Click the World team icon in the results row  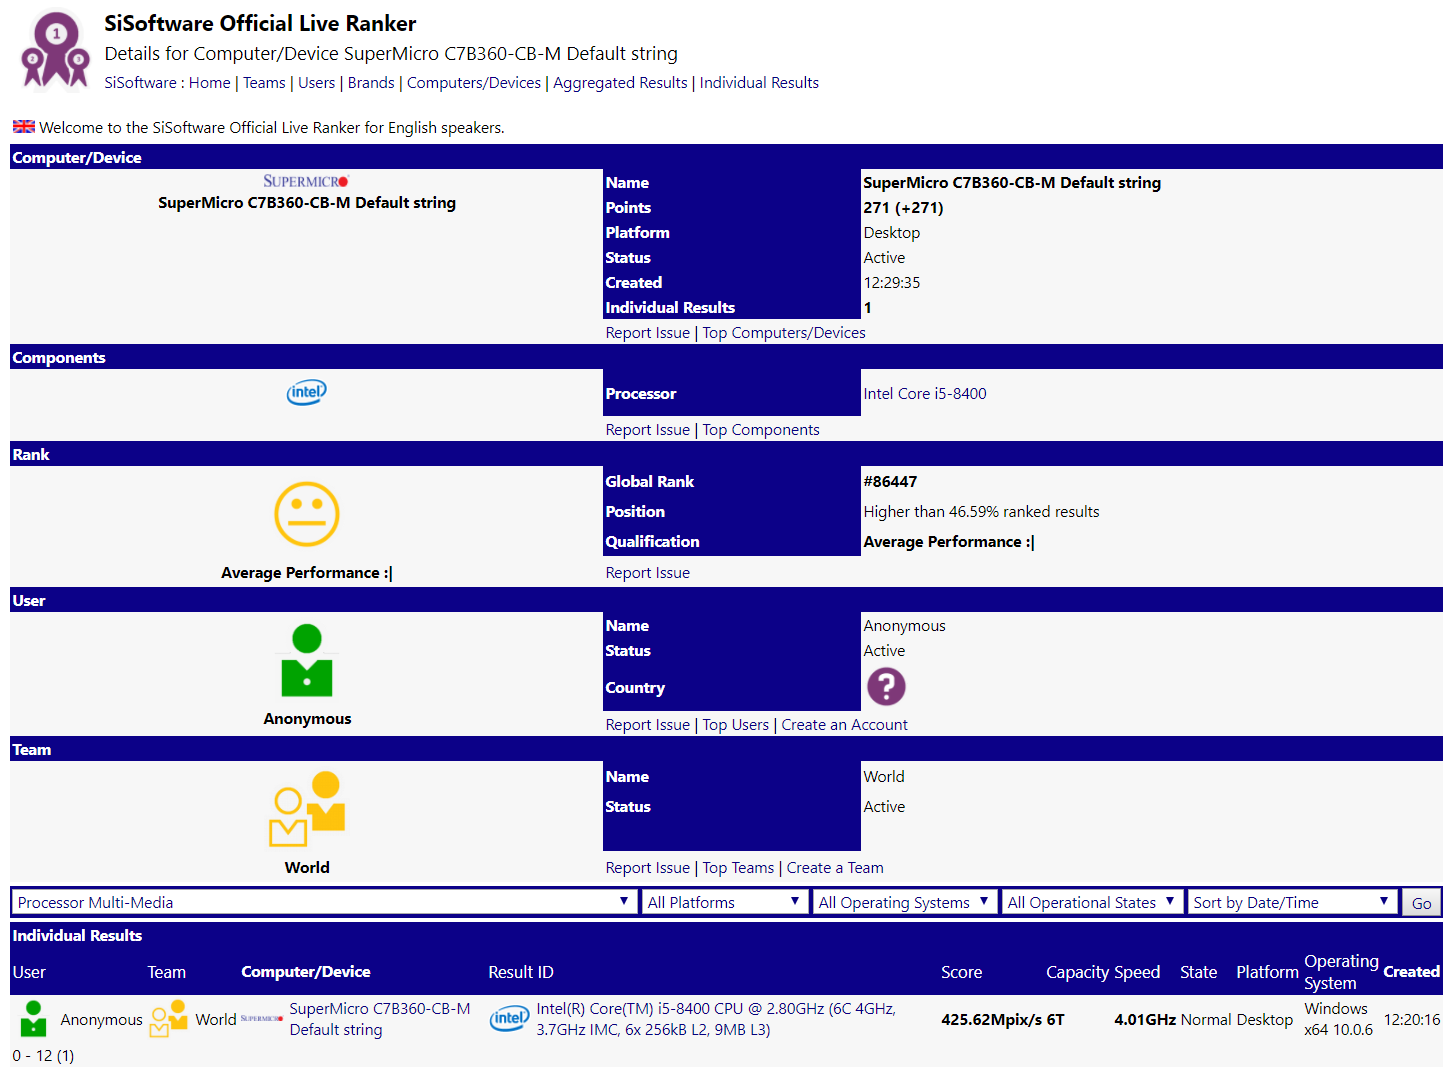(x=167, y=1018)
